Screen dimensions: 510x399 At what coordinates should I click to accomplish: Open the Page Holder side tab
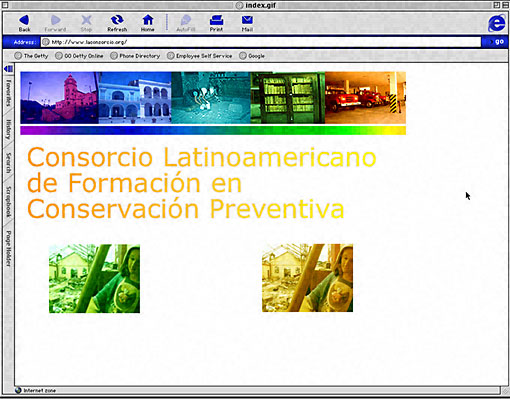click(x=8, y=248)
